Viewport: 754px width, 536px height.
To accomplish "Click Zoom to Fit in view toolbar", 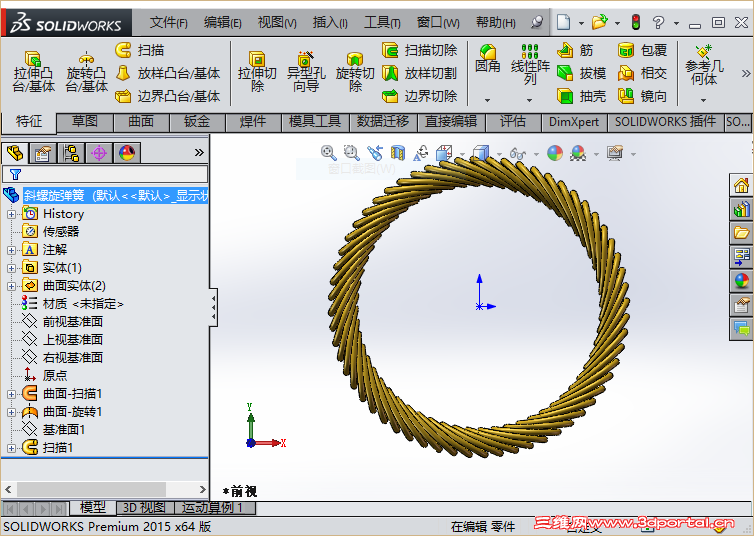I will [328, 153].
